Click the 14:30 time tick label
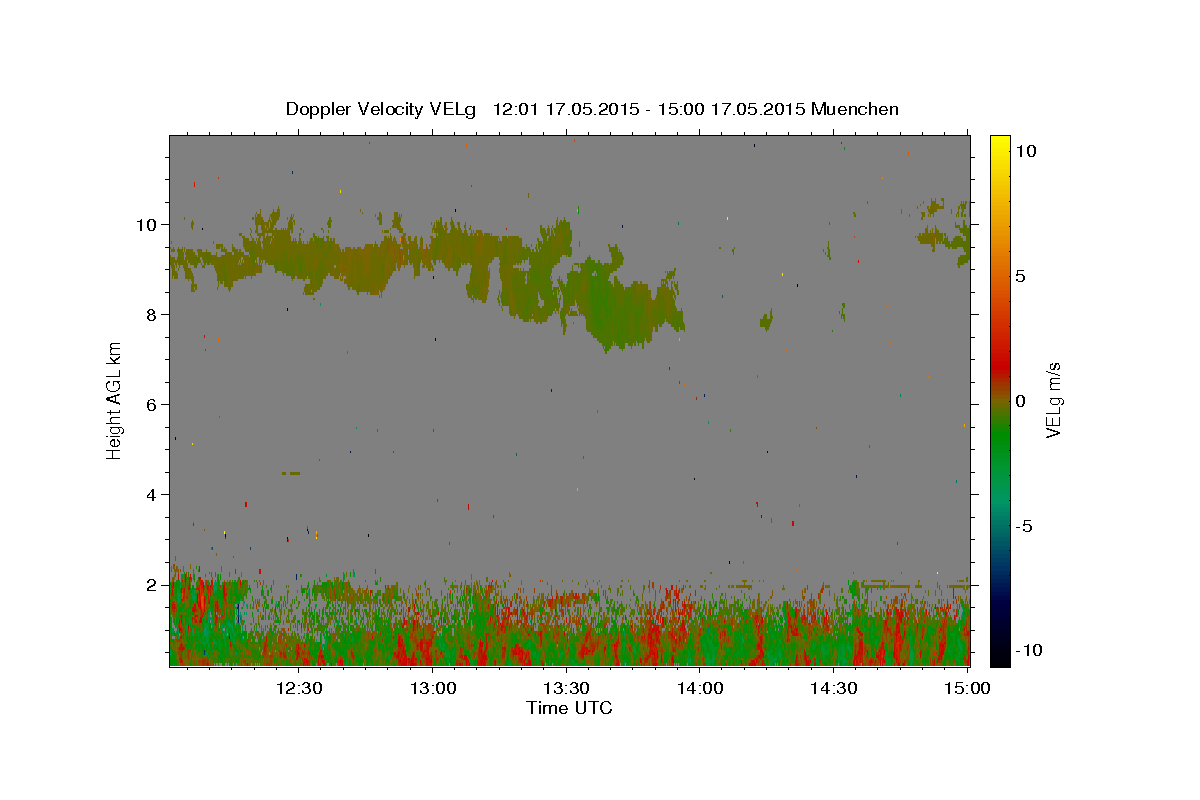The height and width of the screenshot is (800, 1200). click(x=833, y=688)
